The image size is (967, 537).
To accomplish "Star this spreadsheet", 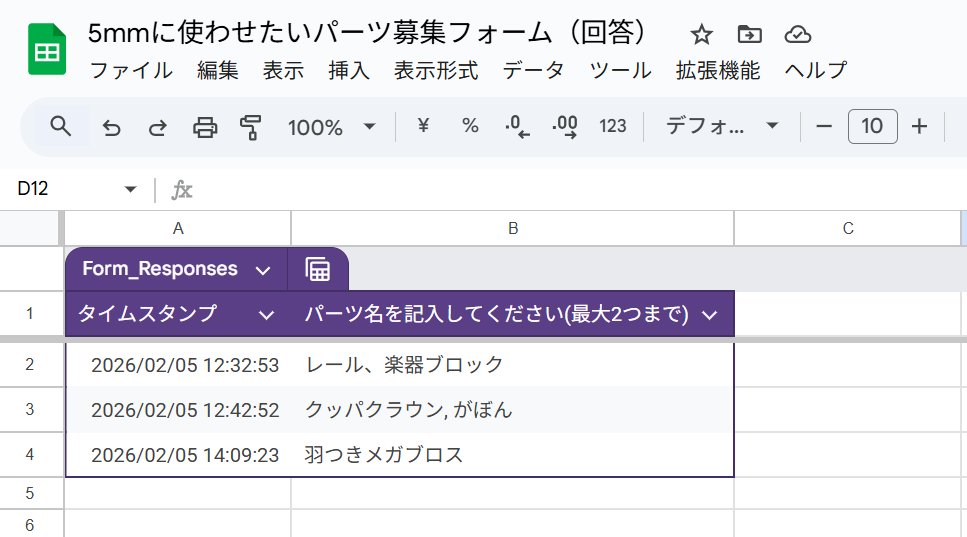I will pos(701,34).
